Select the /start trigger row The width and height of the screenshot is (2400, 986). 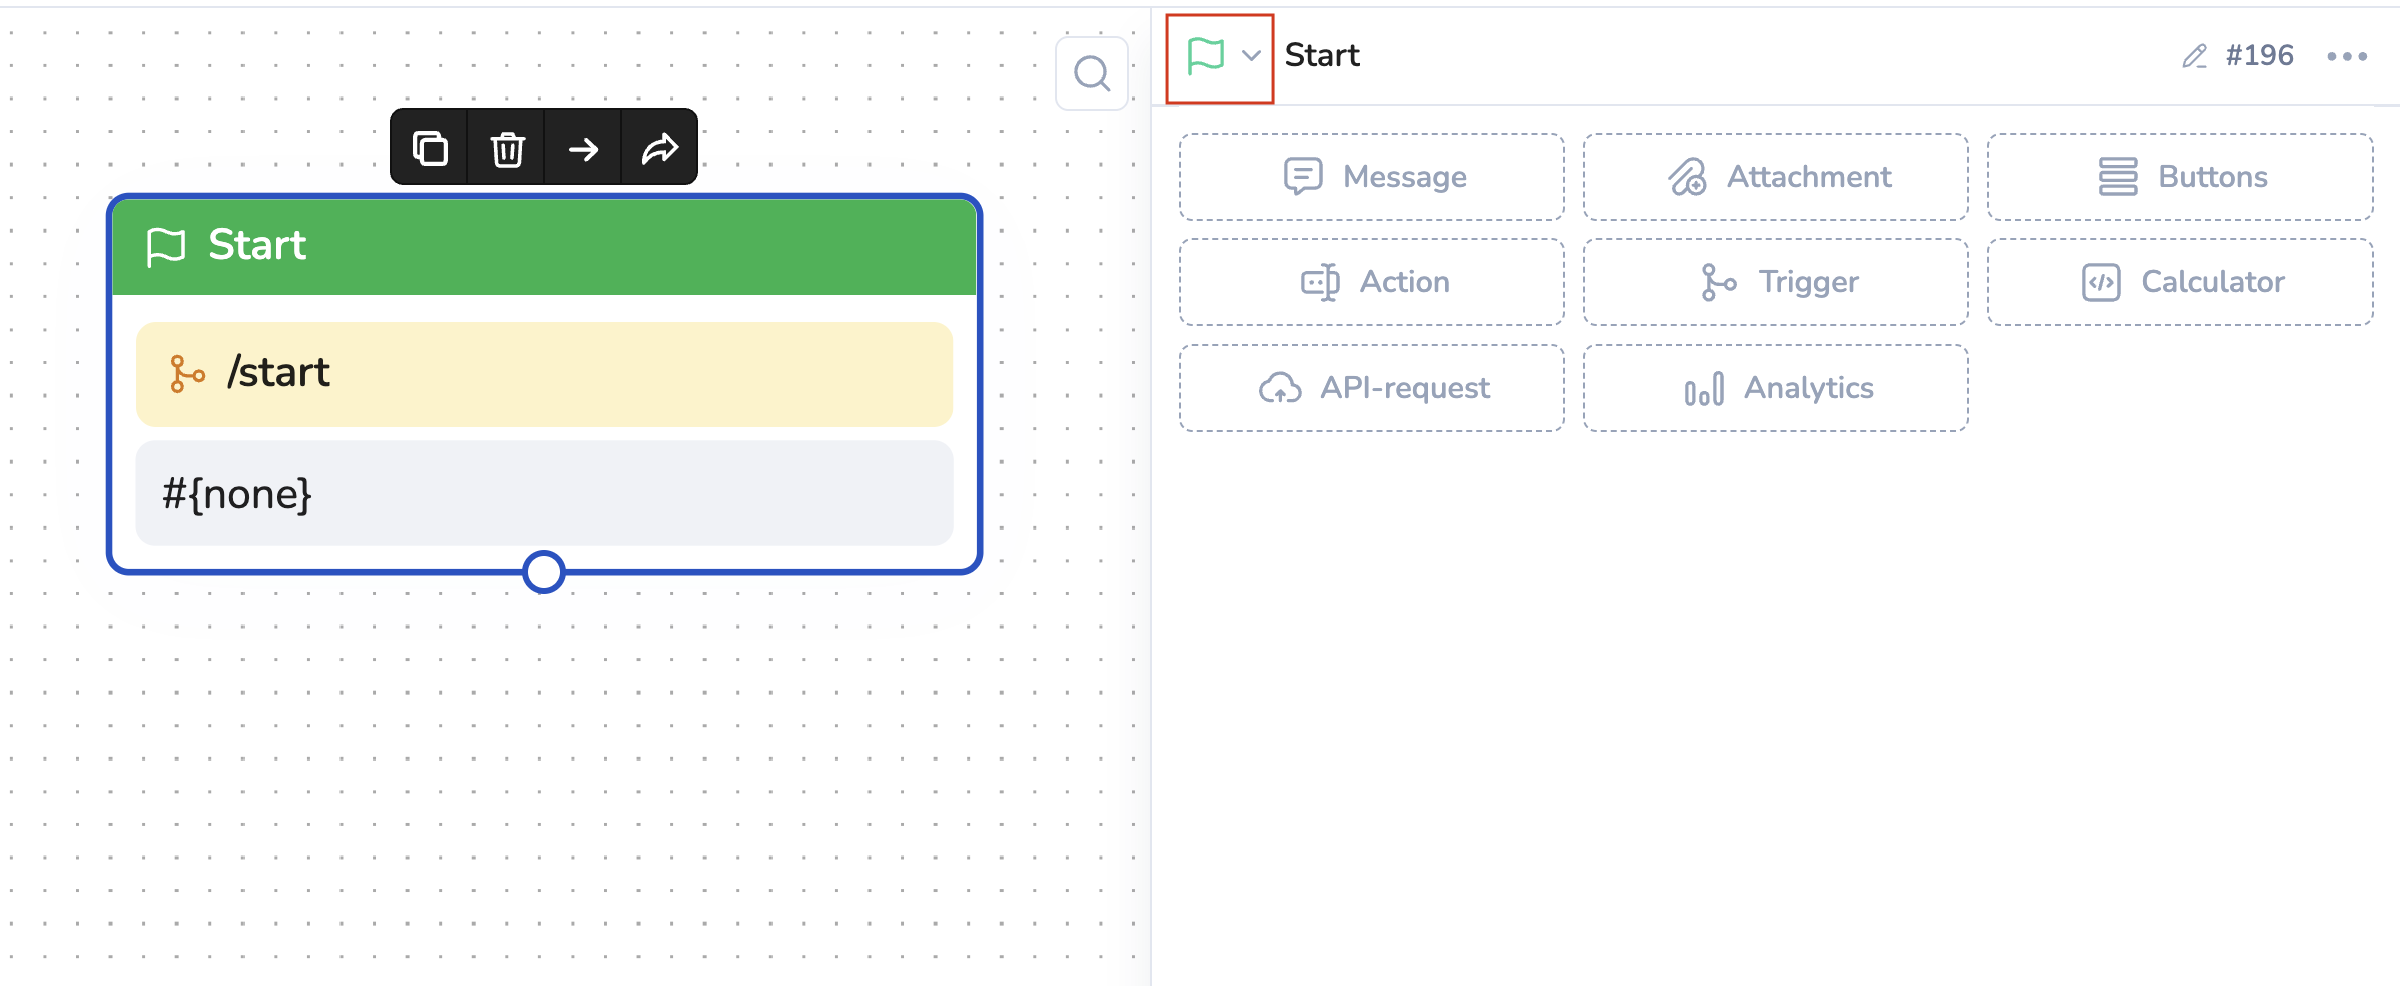[x=544, y=374]
